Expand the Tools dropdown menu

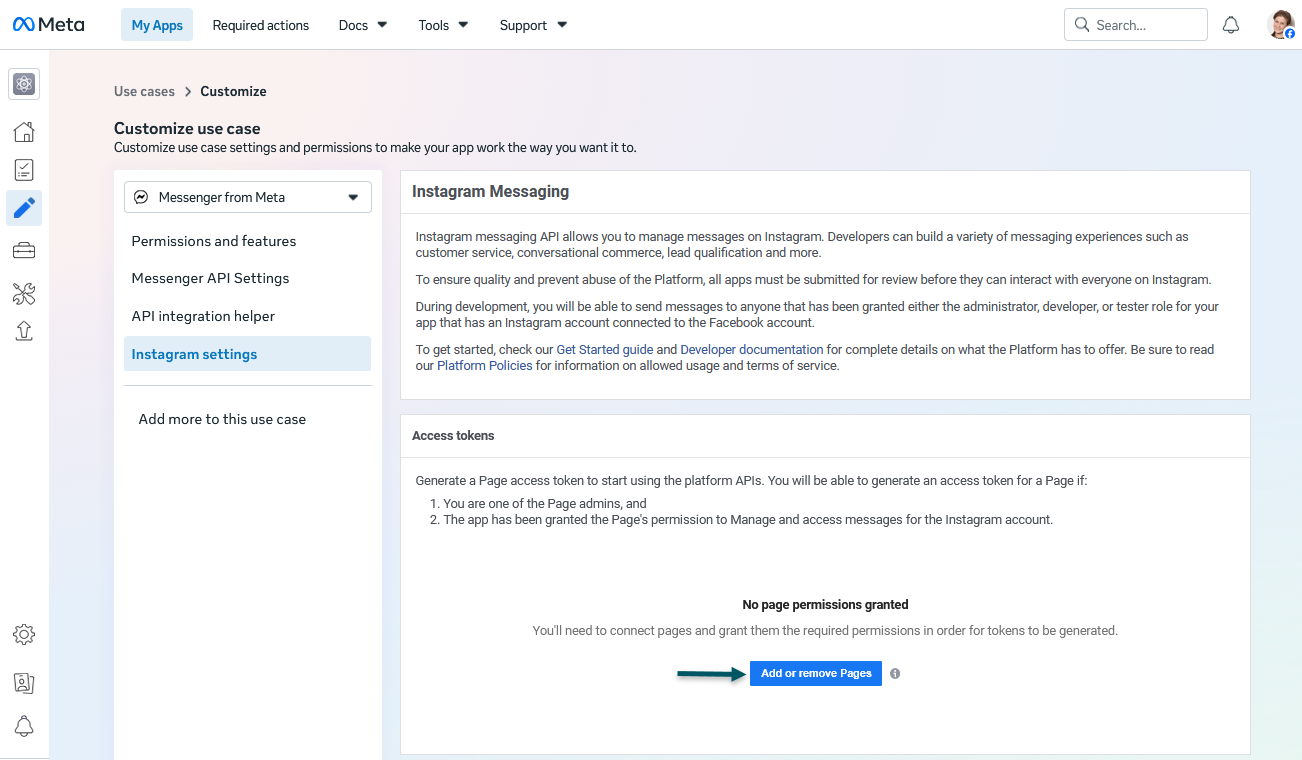point(443,25)
